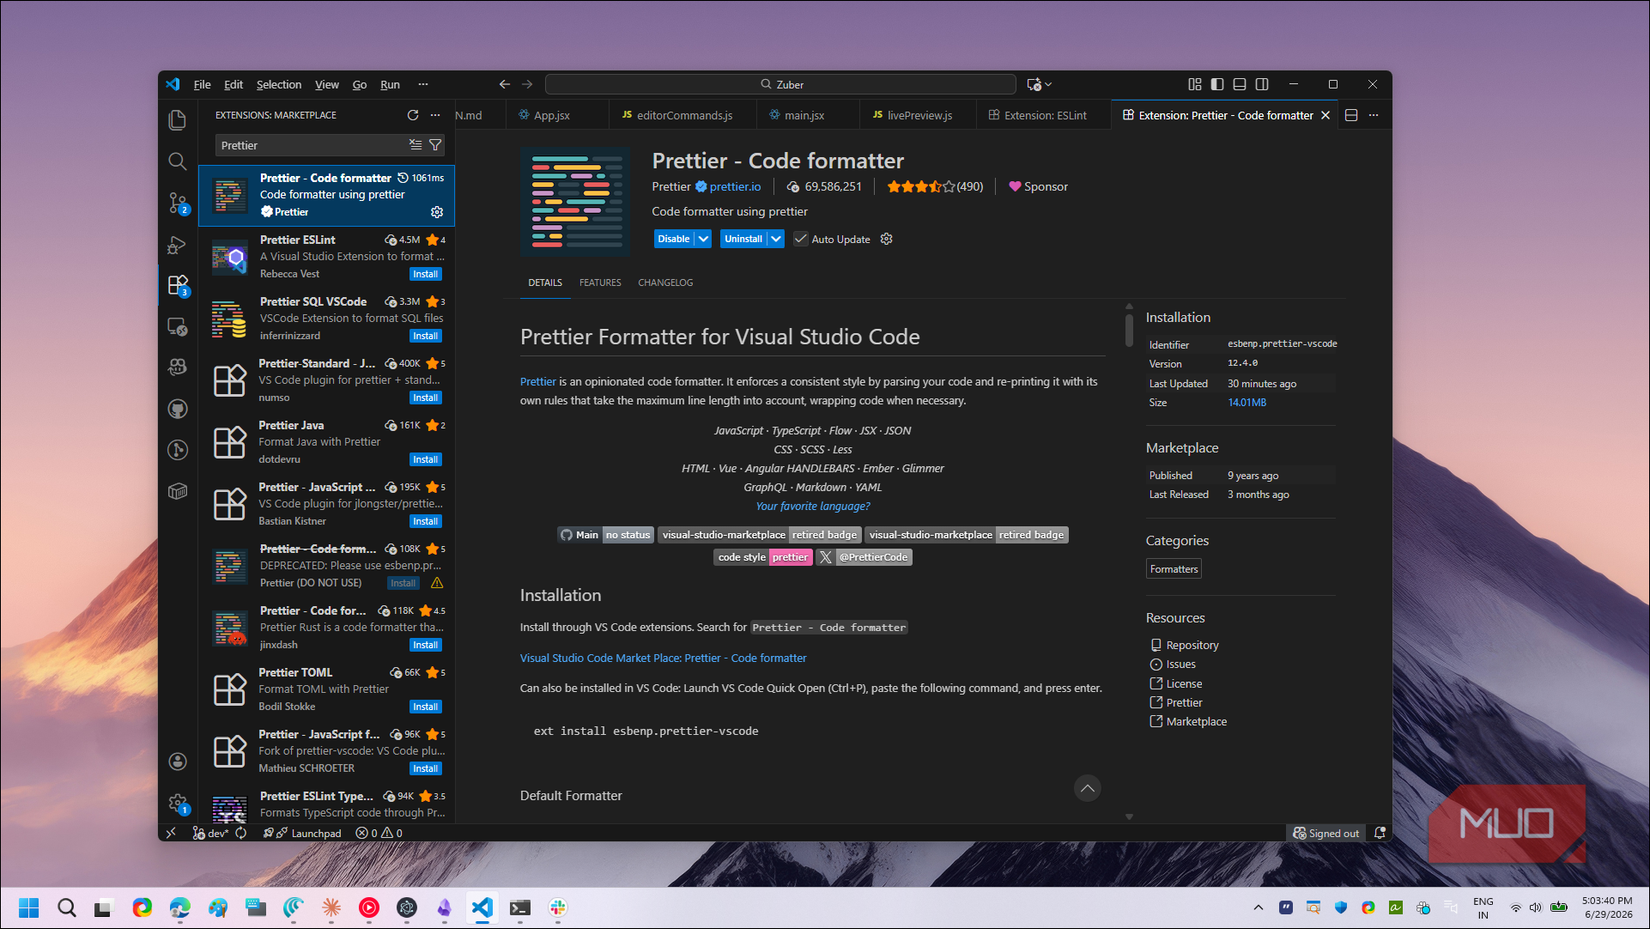Disable the Prettier extension
Viewport: 1650px width, 929px height.
[x=674, y=239]
